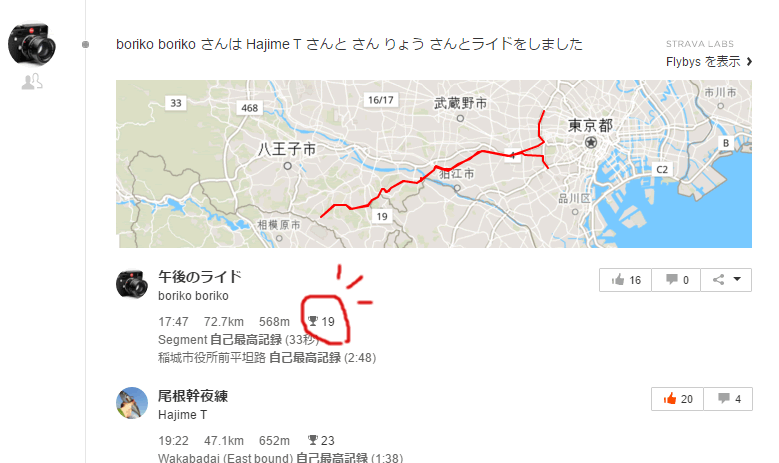The width and height of the screenshot is (779, 463).
Task: Open the boriko boriko athlete name link
Action: click(193, 296)
